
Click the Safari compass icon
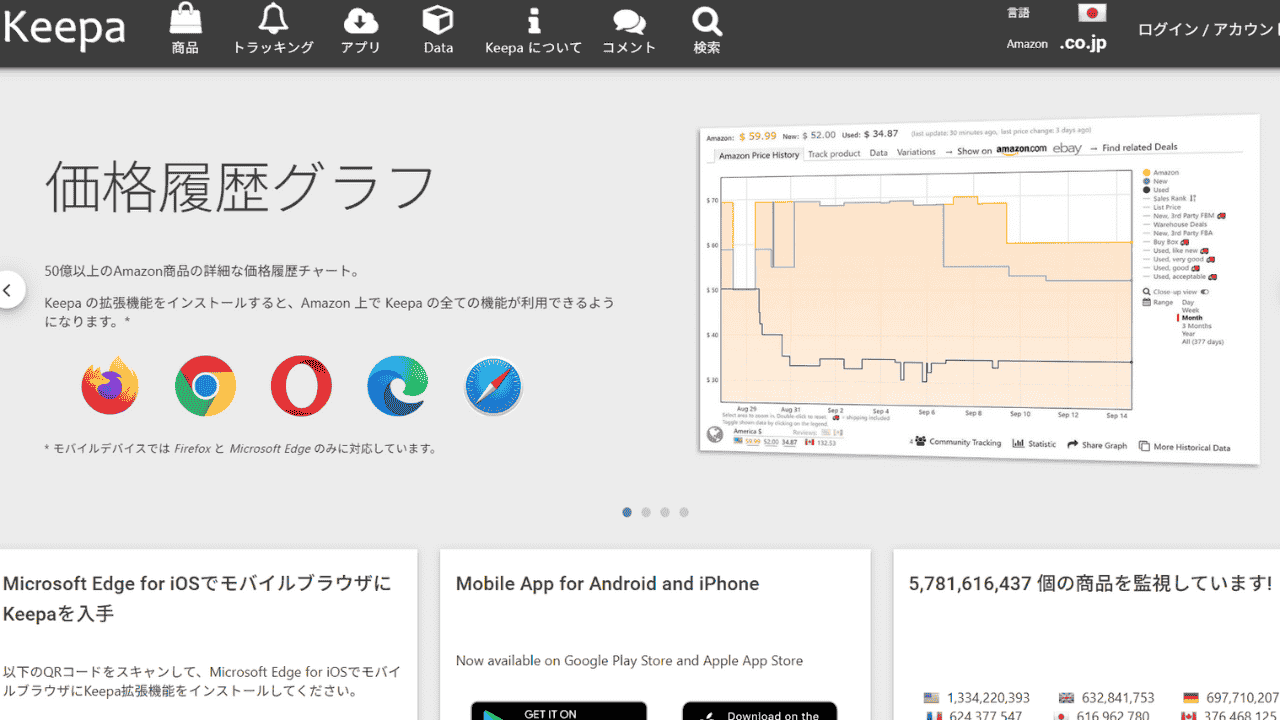493,386
